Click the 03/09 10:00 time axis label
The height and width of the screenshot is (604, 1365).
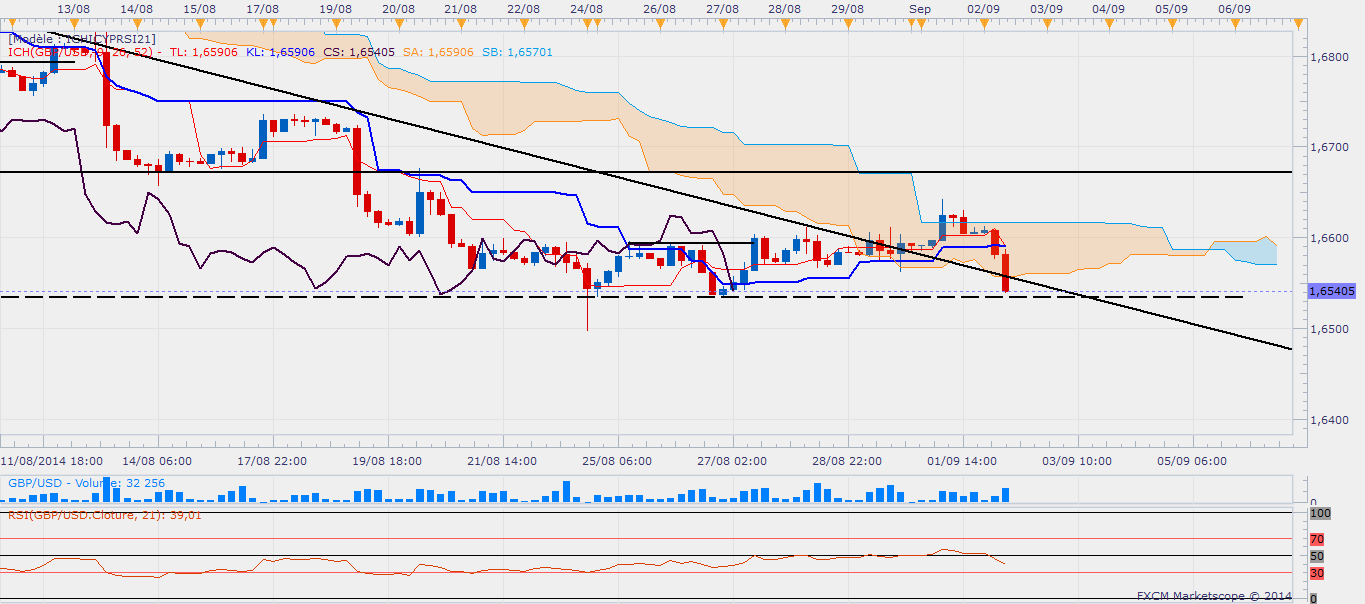[1077, 461]
